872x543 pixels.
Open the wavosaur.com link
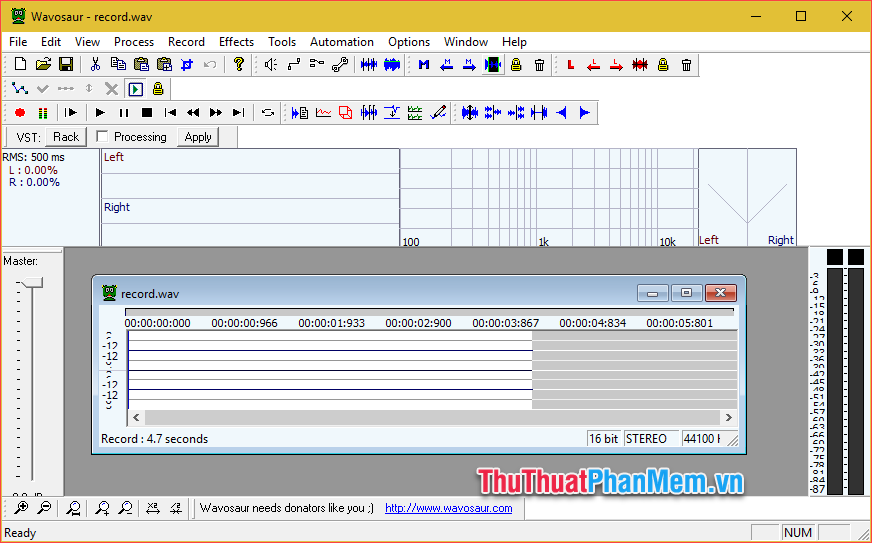pyautogui.click(x=449, y=508)
